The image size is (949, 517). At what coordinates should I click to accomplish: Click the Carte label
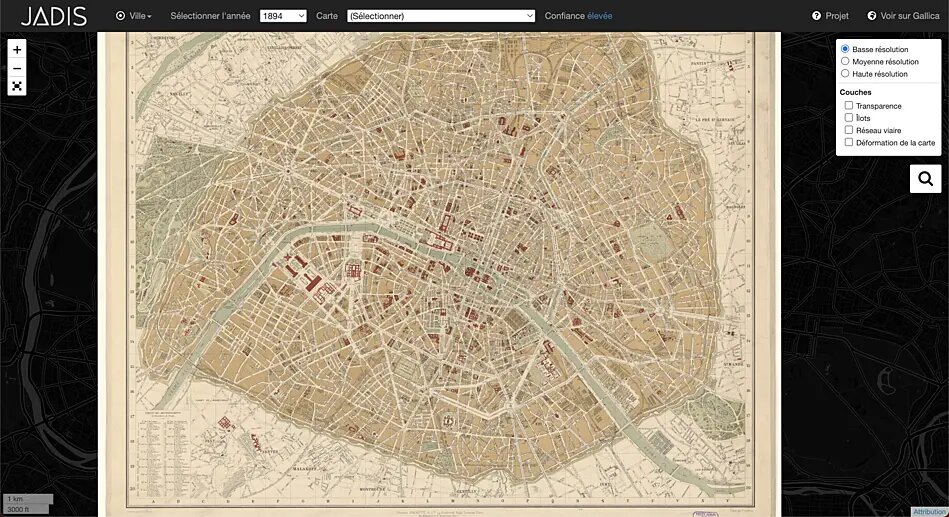click(x=327, y=16)
